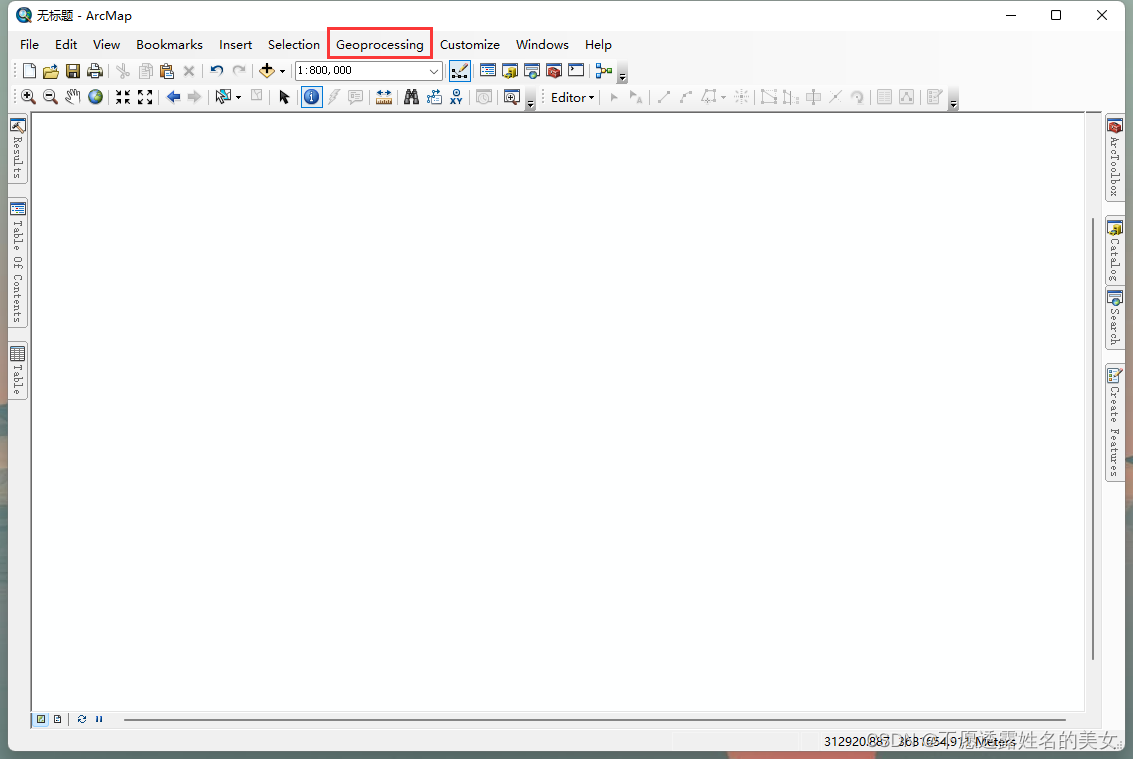Expand Standard toolbar options arrow
The height and width of the screenshot is (759, 1133).
(x=623, y=74)
